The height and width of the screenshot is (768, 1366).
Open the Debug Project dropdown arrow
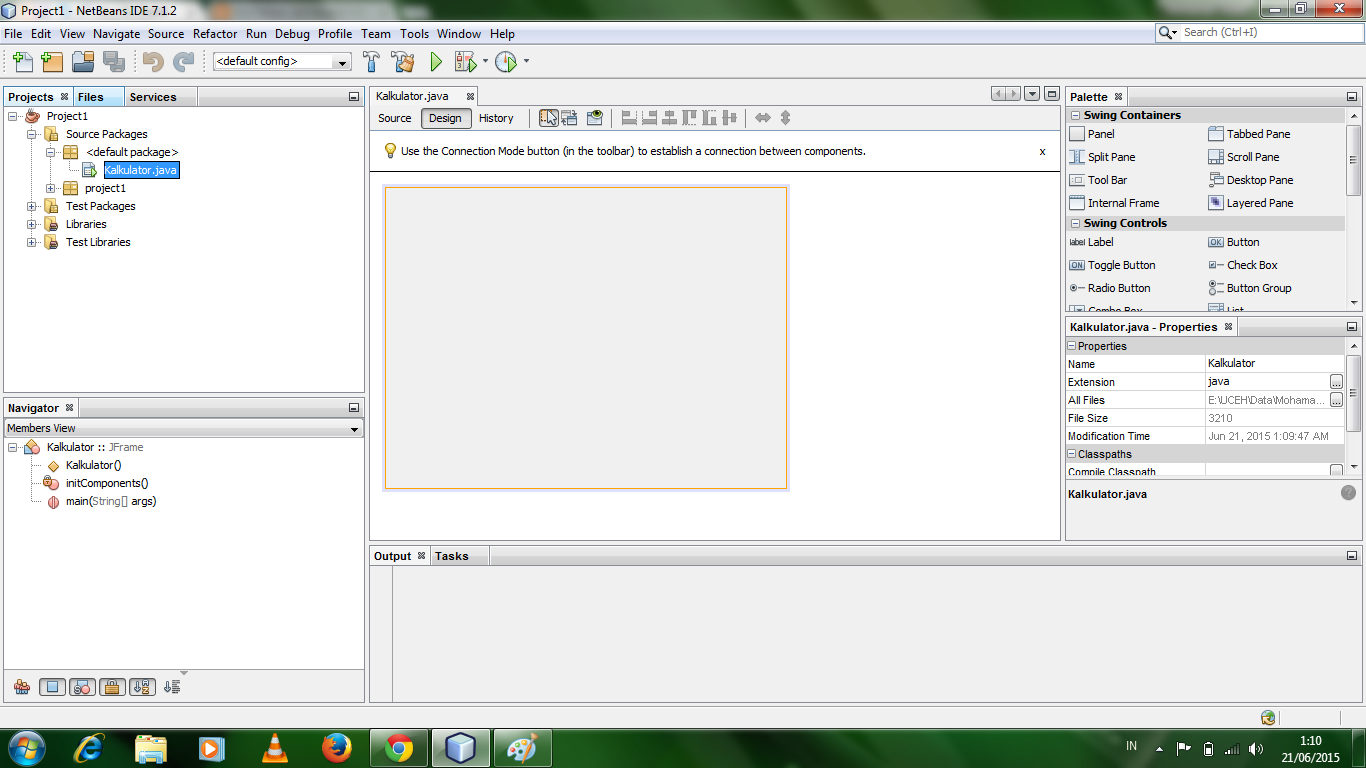click(485, 62)
